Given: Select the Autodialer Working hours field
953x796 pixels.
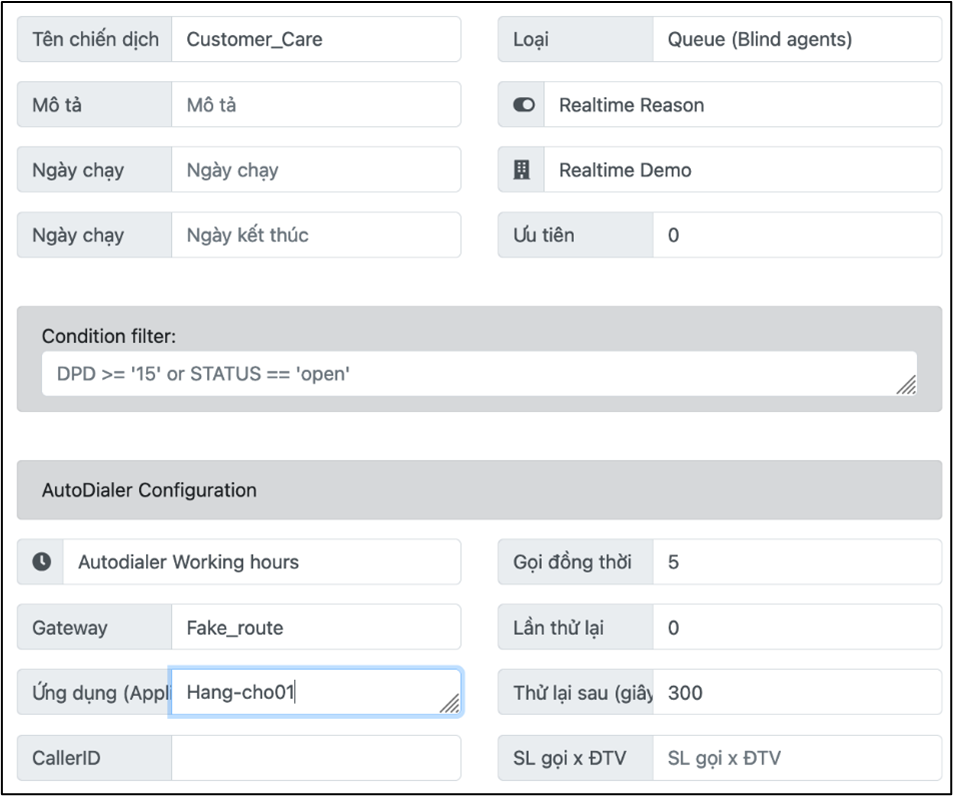Looking at the screenshot, I should point(261,562).
